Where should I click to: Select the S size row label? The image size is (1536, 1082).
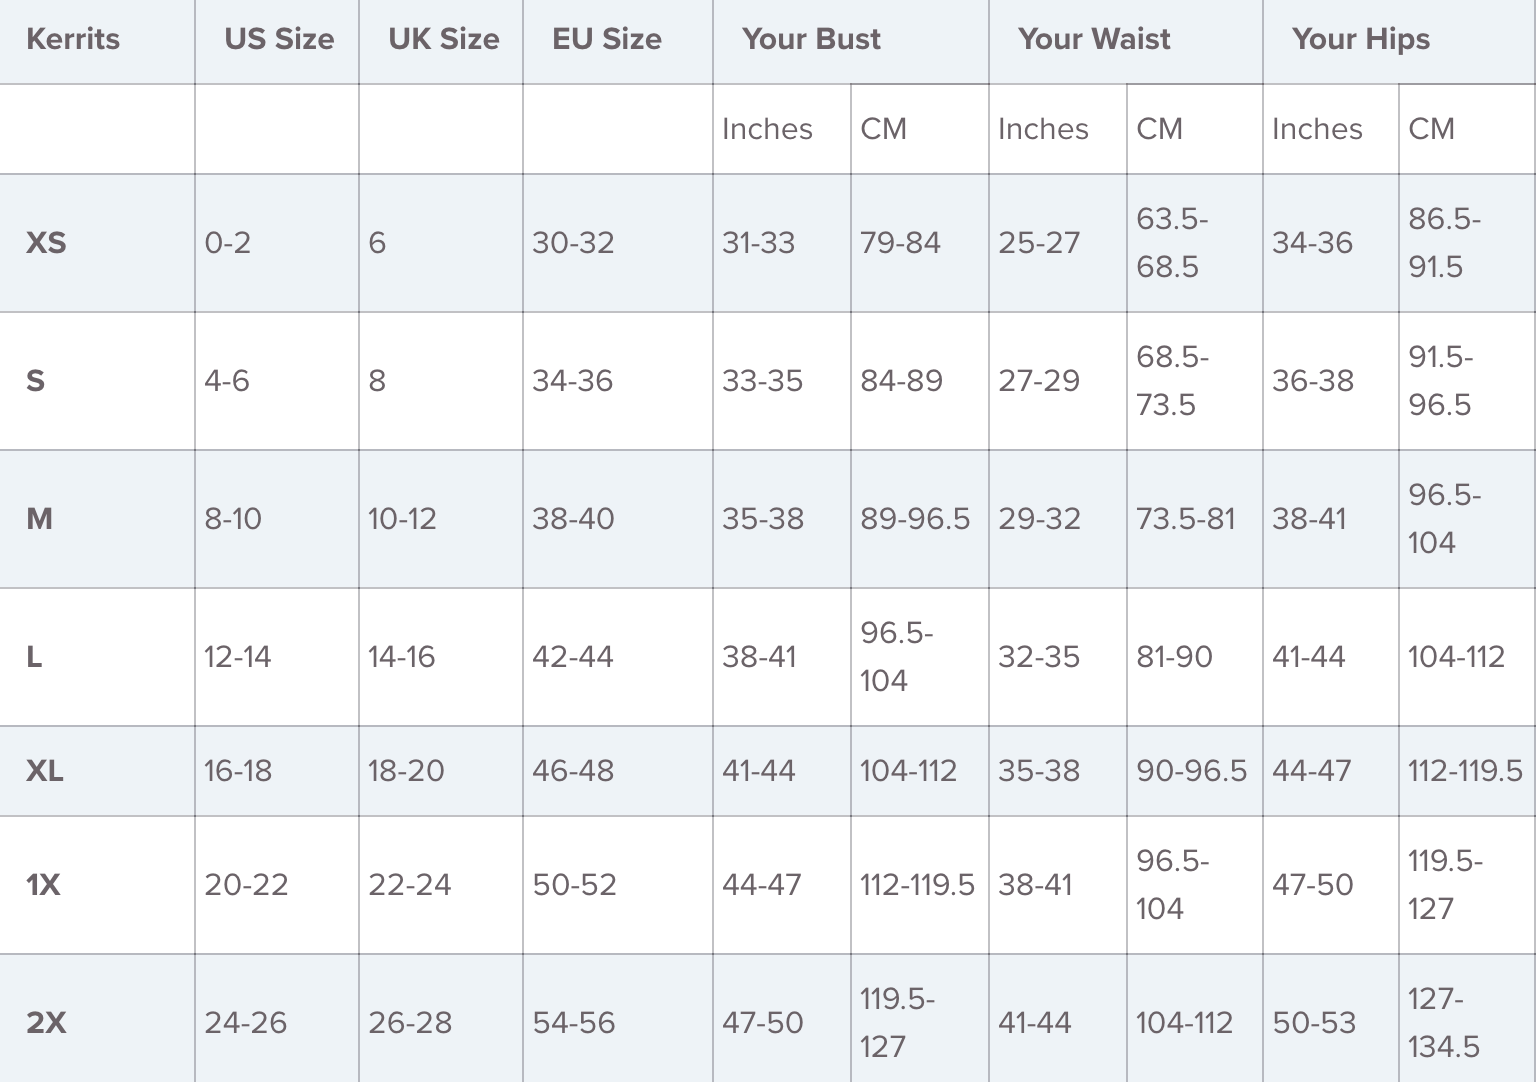pyautogui.click(x=35, y=381)
